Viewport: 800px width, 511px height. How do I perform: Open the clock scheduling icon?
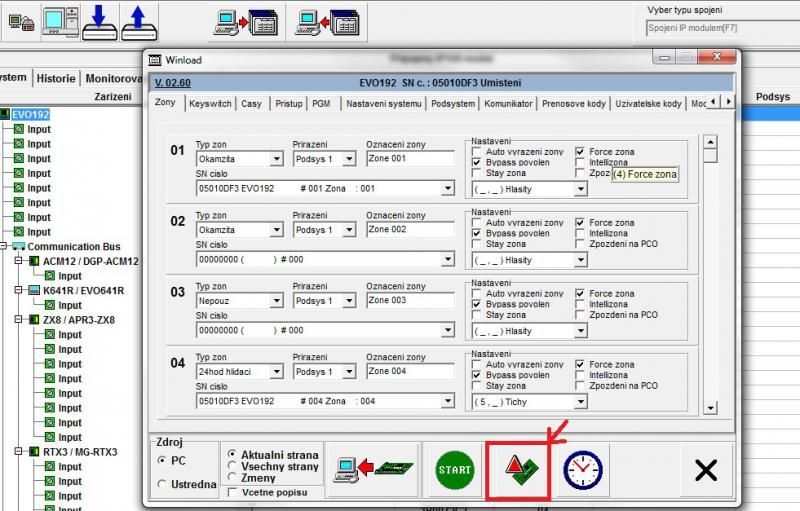[x=582, y=469]
